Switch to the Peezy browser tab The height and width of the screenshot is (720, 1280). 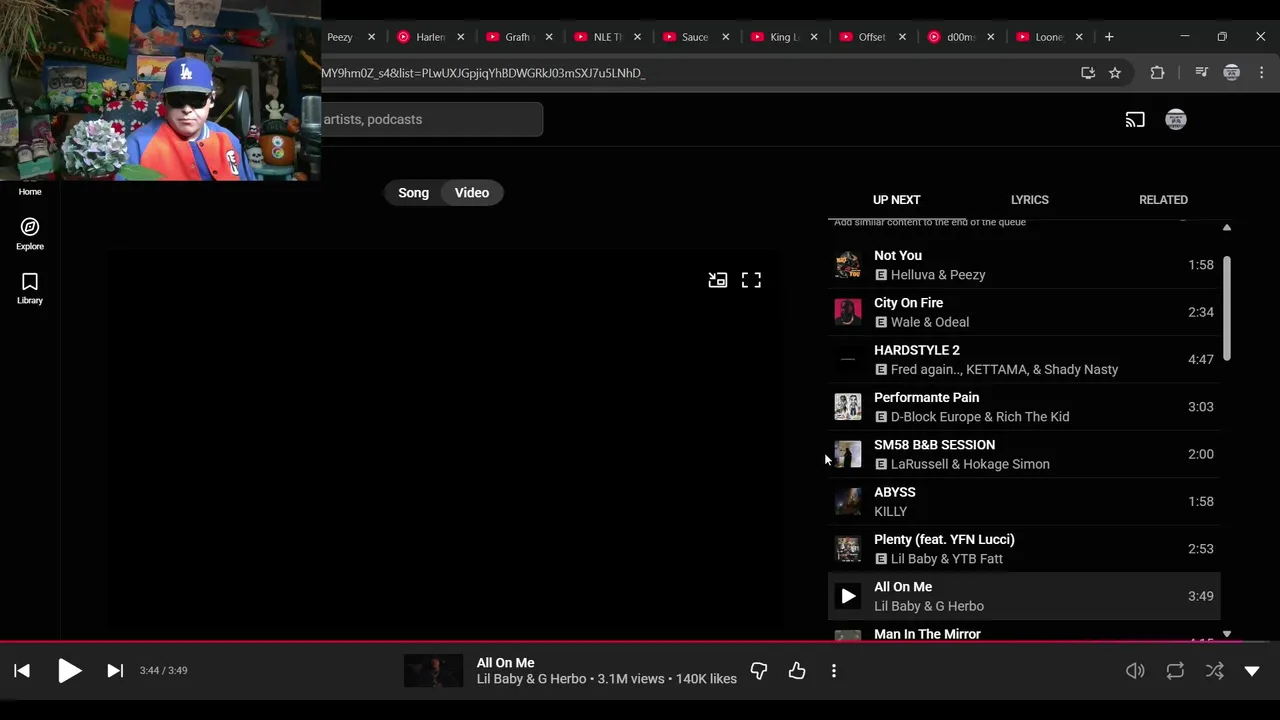[340, 37]
